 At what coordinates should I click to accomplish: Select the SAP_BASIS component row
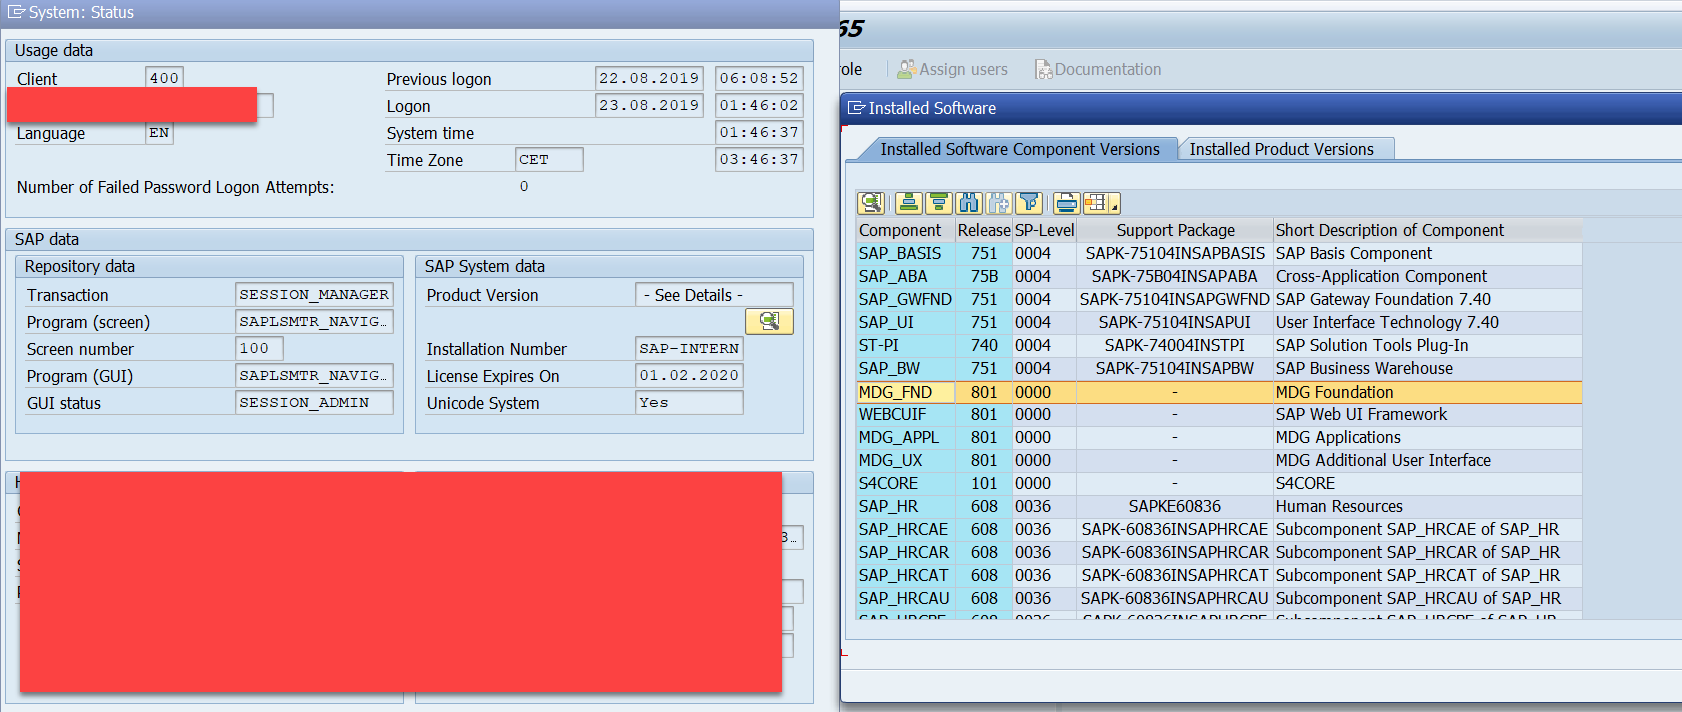(x=1219, y=254)
